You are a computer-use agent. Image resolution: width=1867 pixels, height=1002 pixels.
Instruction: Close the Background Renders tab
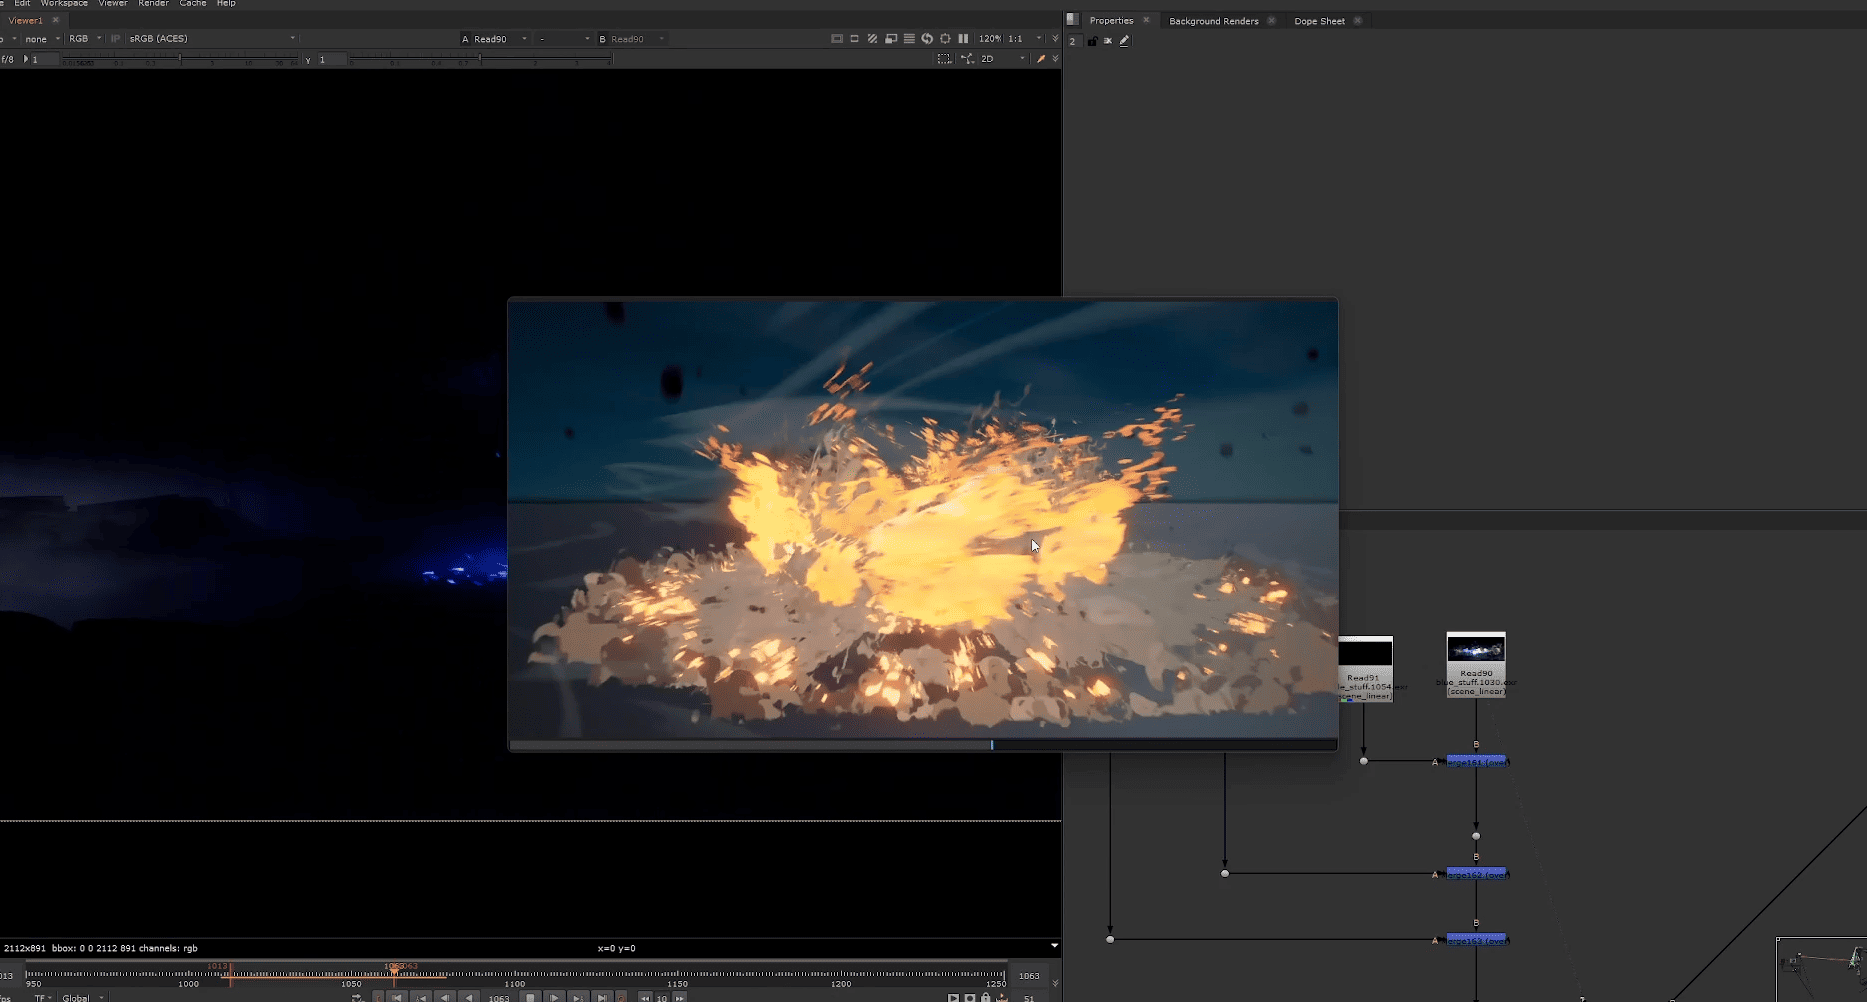pos(1271,21)
